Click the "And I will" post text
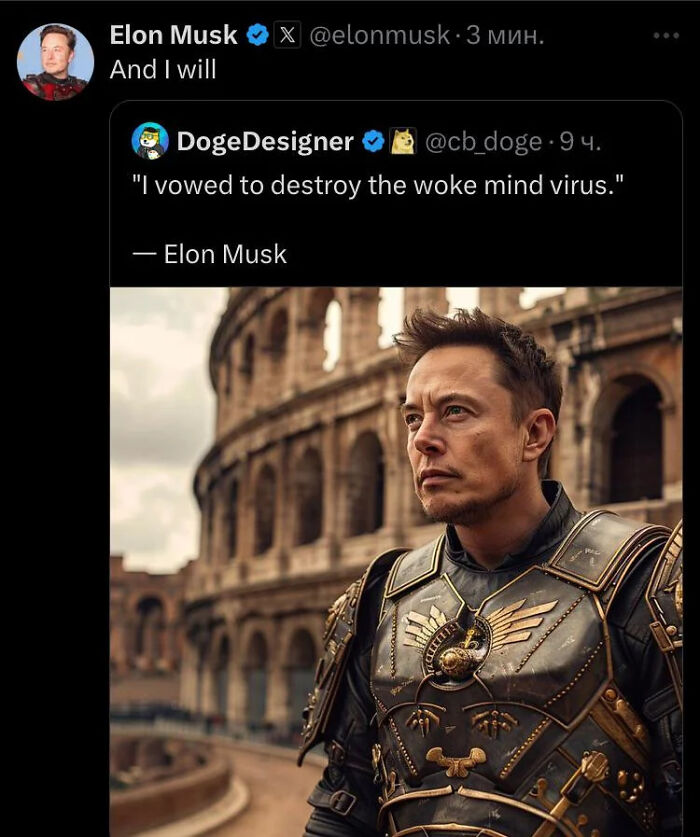This screenshot has height=837, width=700. (163, 69)
